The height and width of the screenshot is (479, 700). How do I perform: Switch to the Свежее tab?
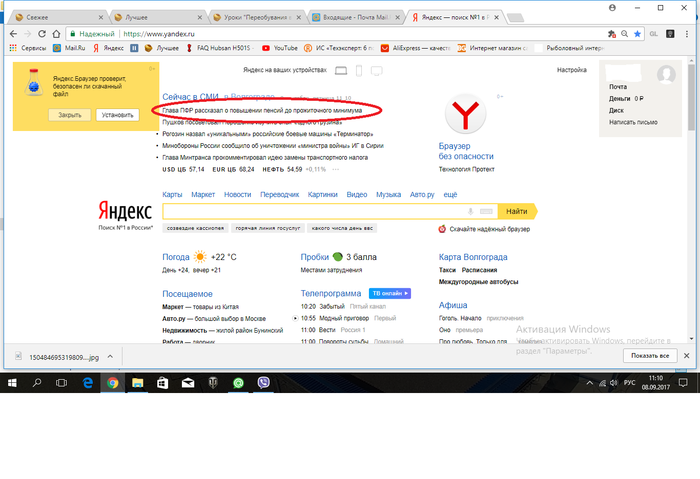point(58,17)
